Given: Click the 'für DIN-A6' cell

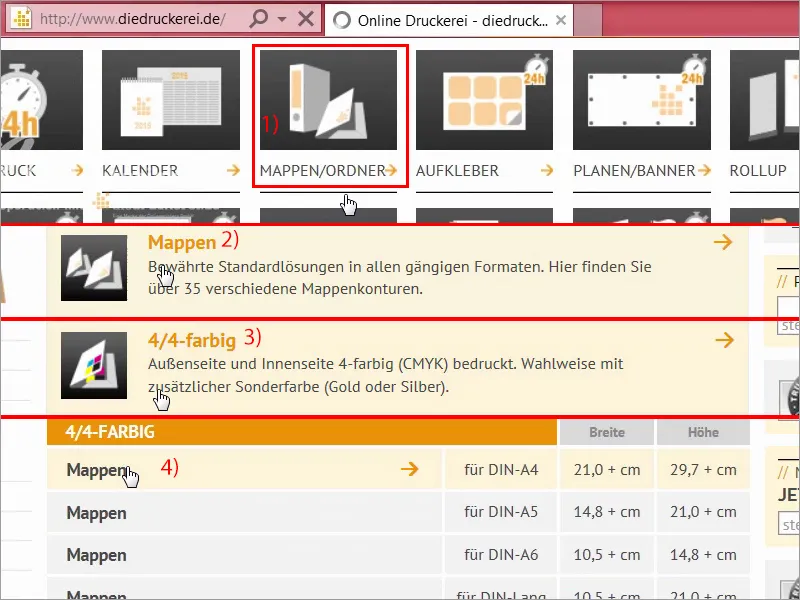Looking at the screenshot, I should point(501,555).
